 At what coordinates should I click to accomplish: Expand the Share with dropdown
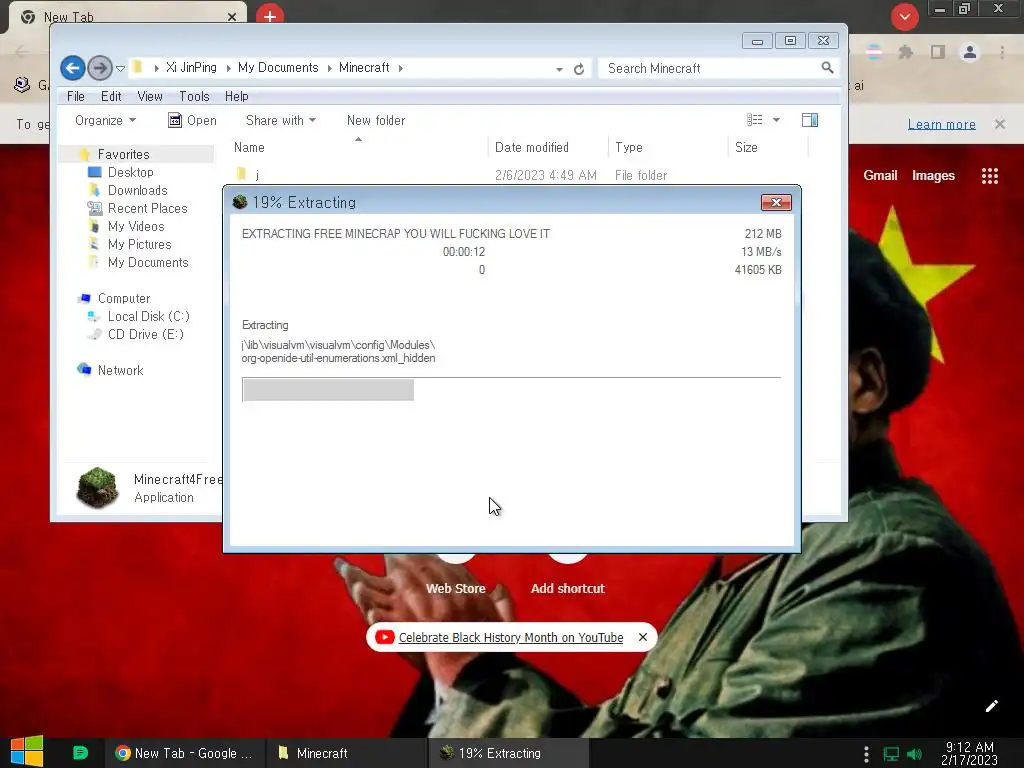281,120
